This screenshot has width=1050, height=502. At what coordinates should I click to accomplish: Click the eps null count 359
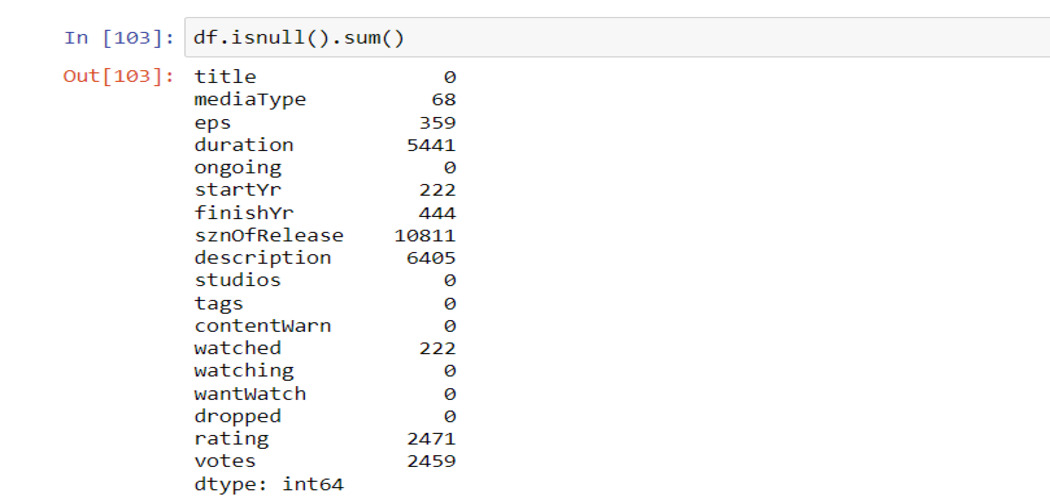pos(437,123)
